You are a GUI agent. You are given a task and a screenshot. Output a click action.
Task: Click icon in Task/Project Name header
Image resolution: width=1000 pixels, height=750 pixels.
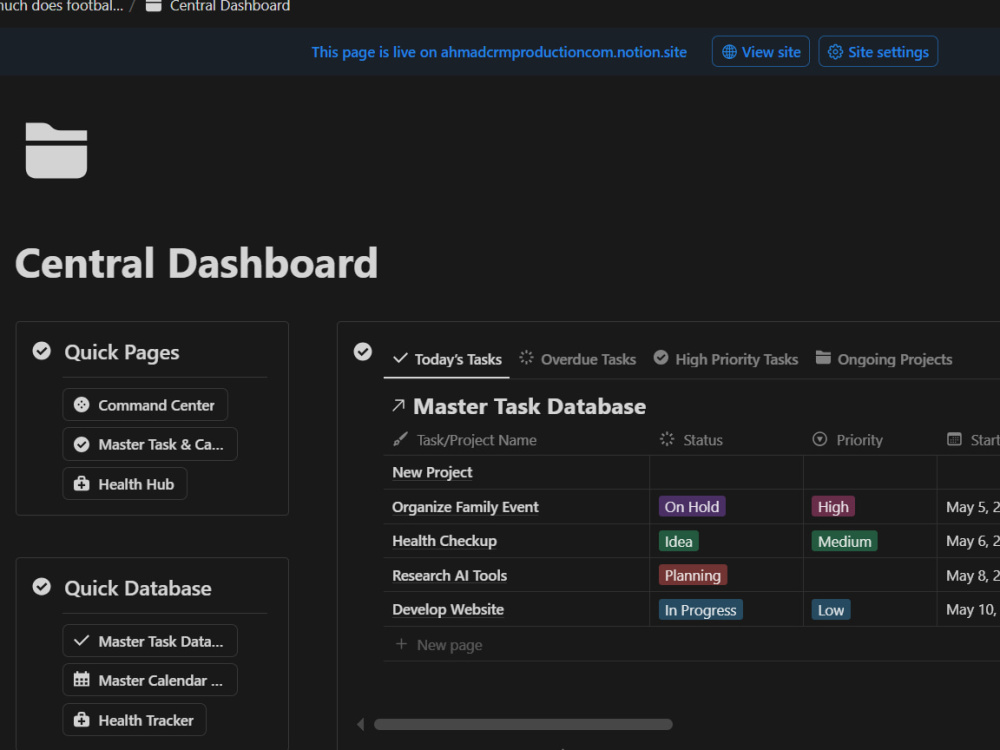[x=400, y=439]
